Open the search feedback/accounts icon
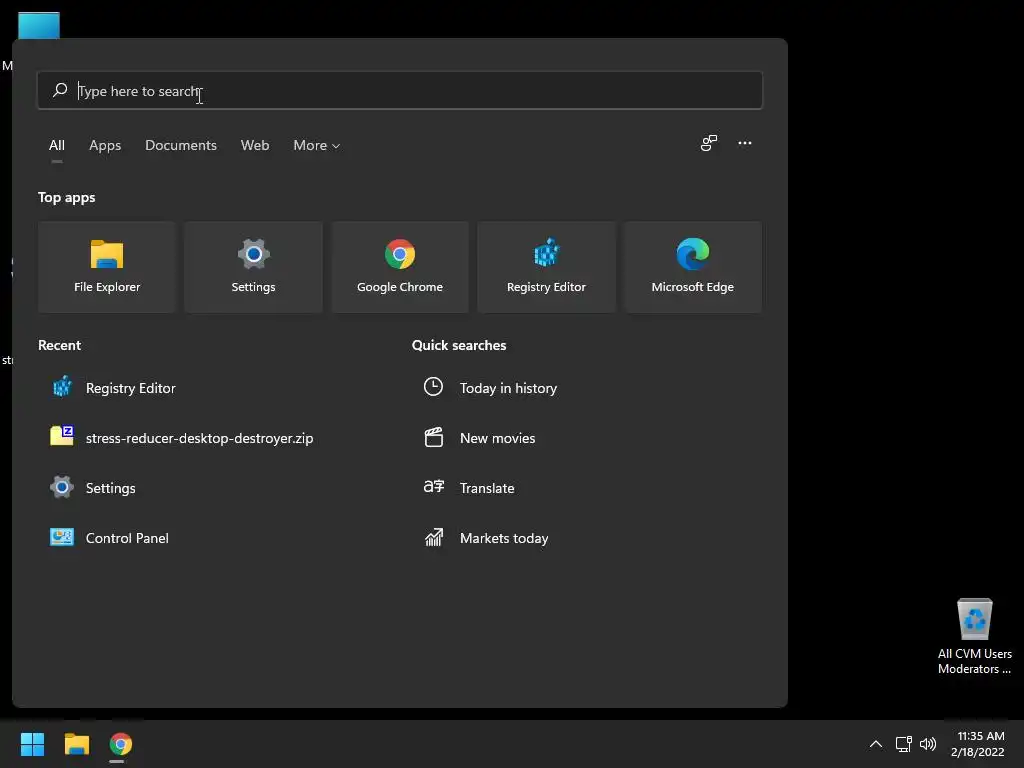1024x768 pixels. (709, 143)
